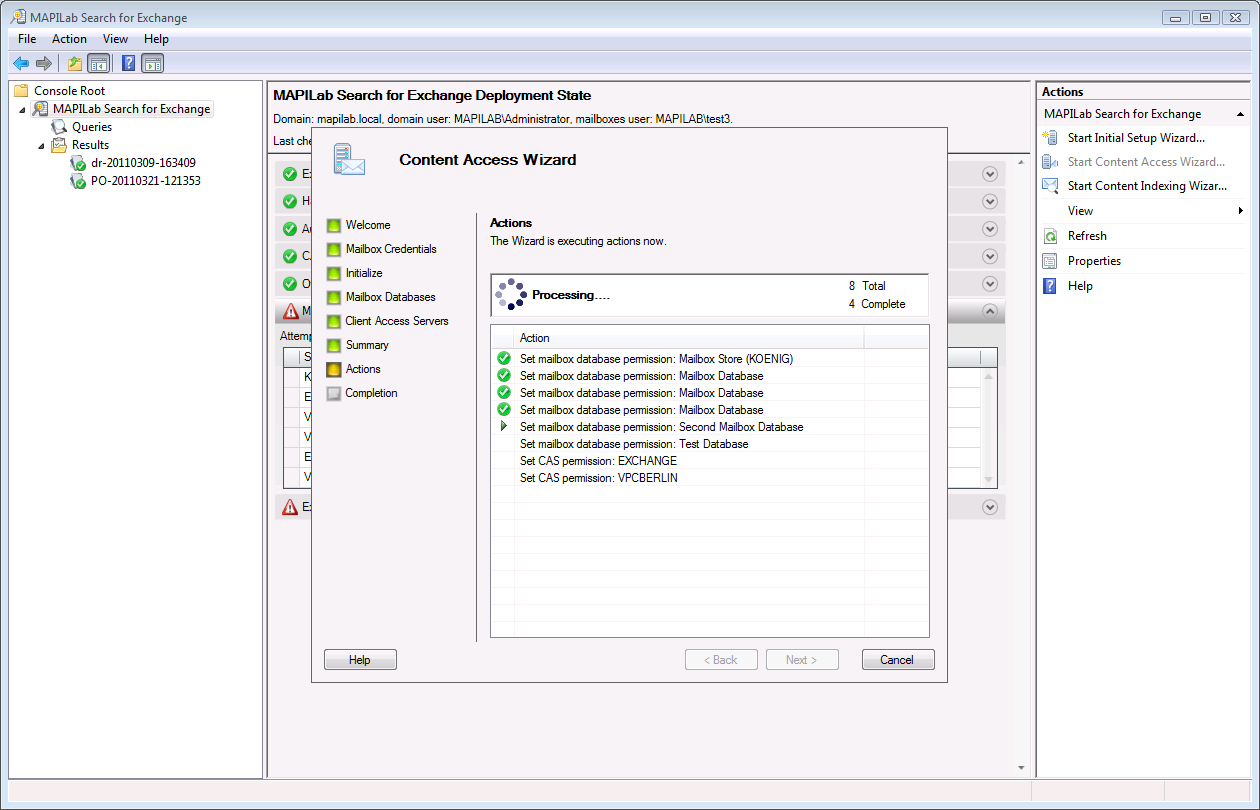Launch Start Content Indexing Wizard action
This screenshot has height=810, width=1260.
click(x=1146, y=186)
